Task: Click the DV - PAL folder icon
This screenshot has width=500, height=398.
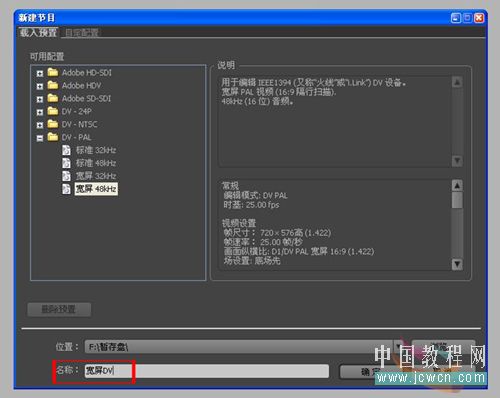Action: 53,137
